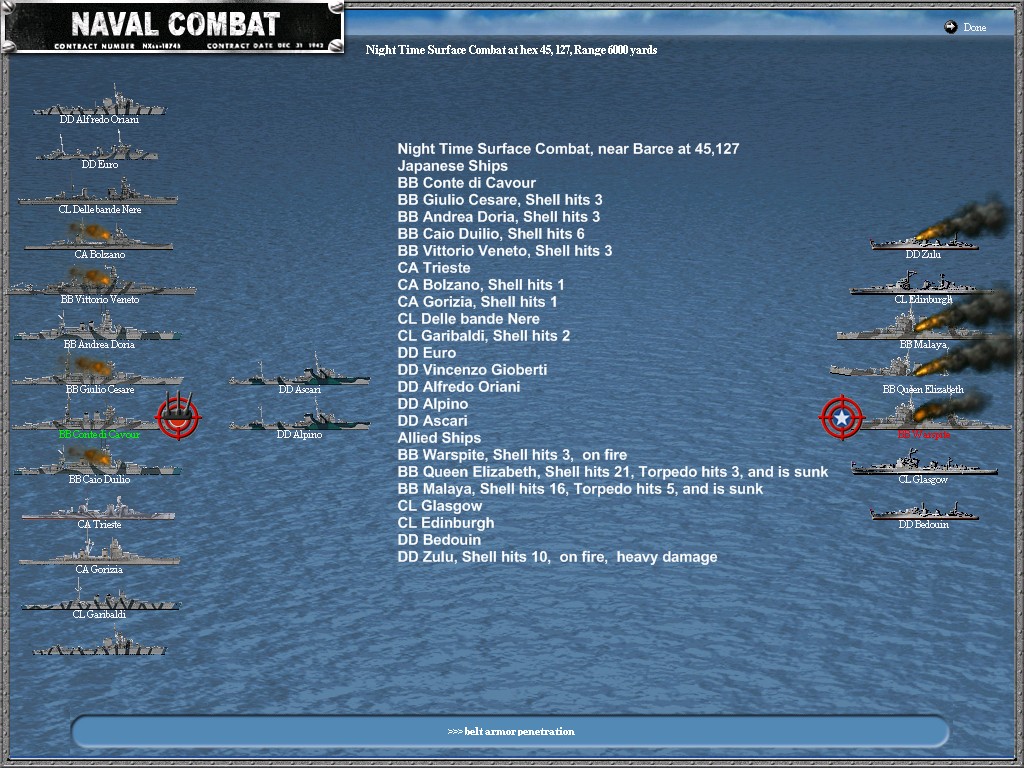
Task: Click 'BB Andrea Doria, Shell hits 3'
Action: pyautogui.click(x=498, y=217)
